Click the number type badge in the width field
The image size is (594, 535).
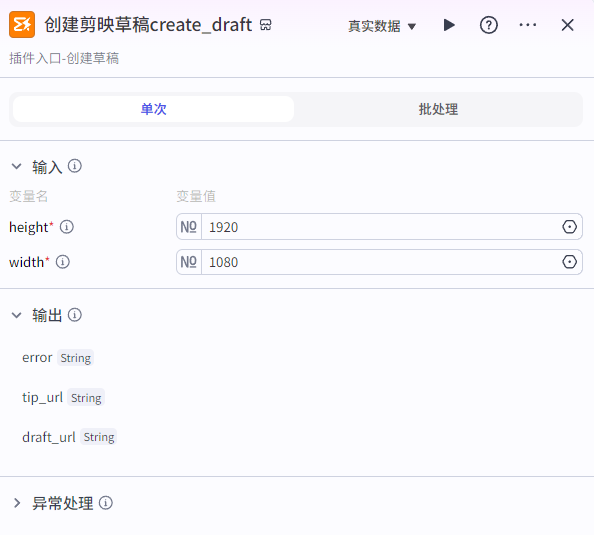coord(189,262)
